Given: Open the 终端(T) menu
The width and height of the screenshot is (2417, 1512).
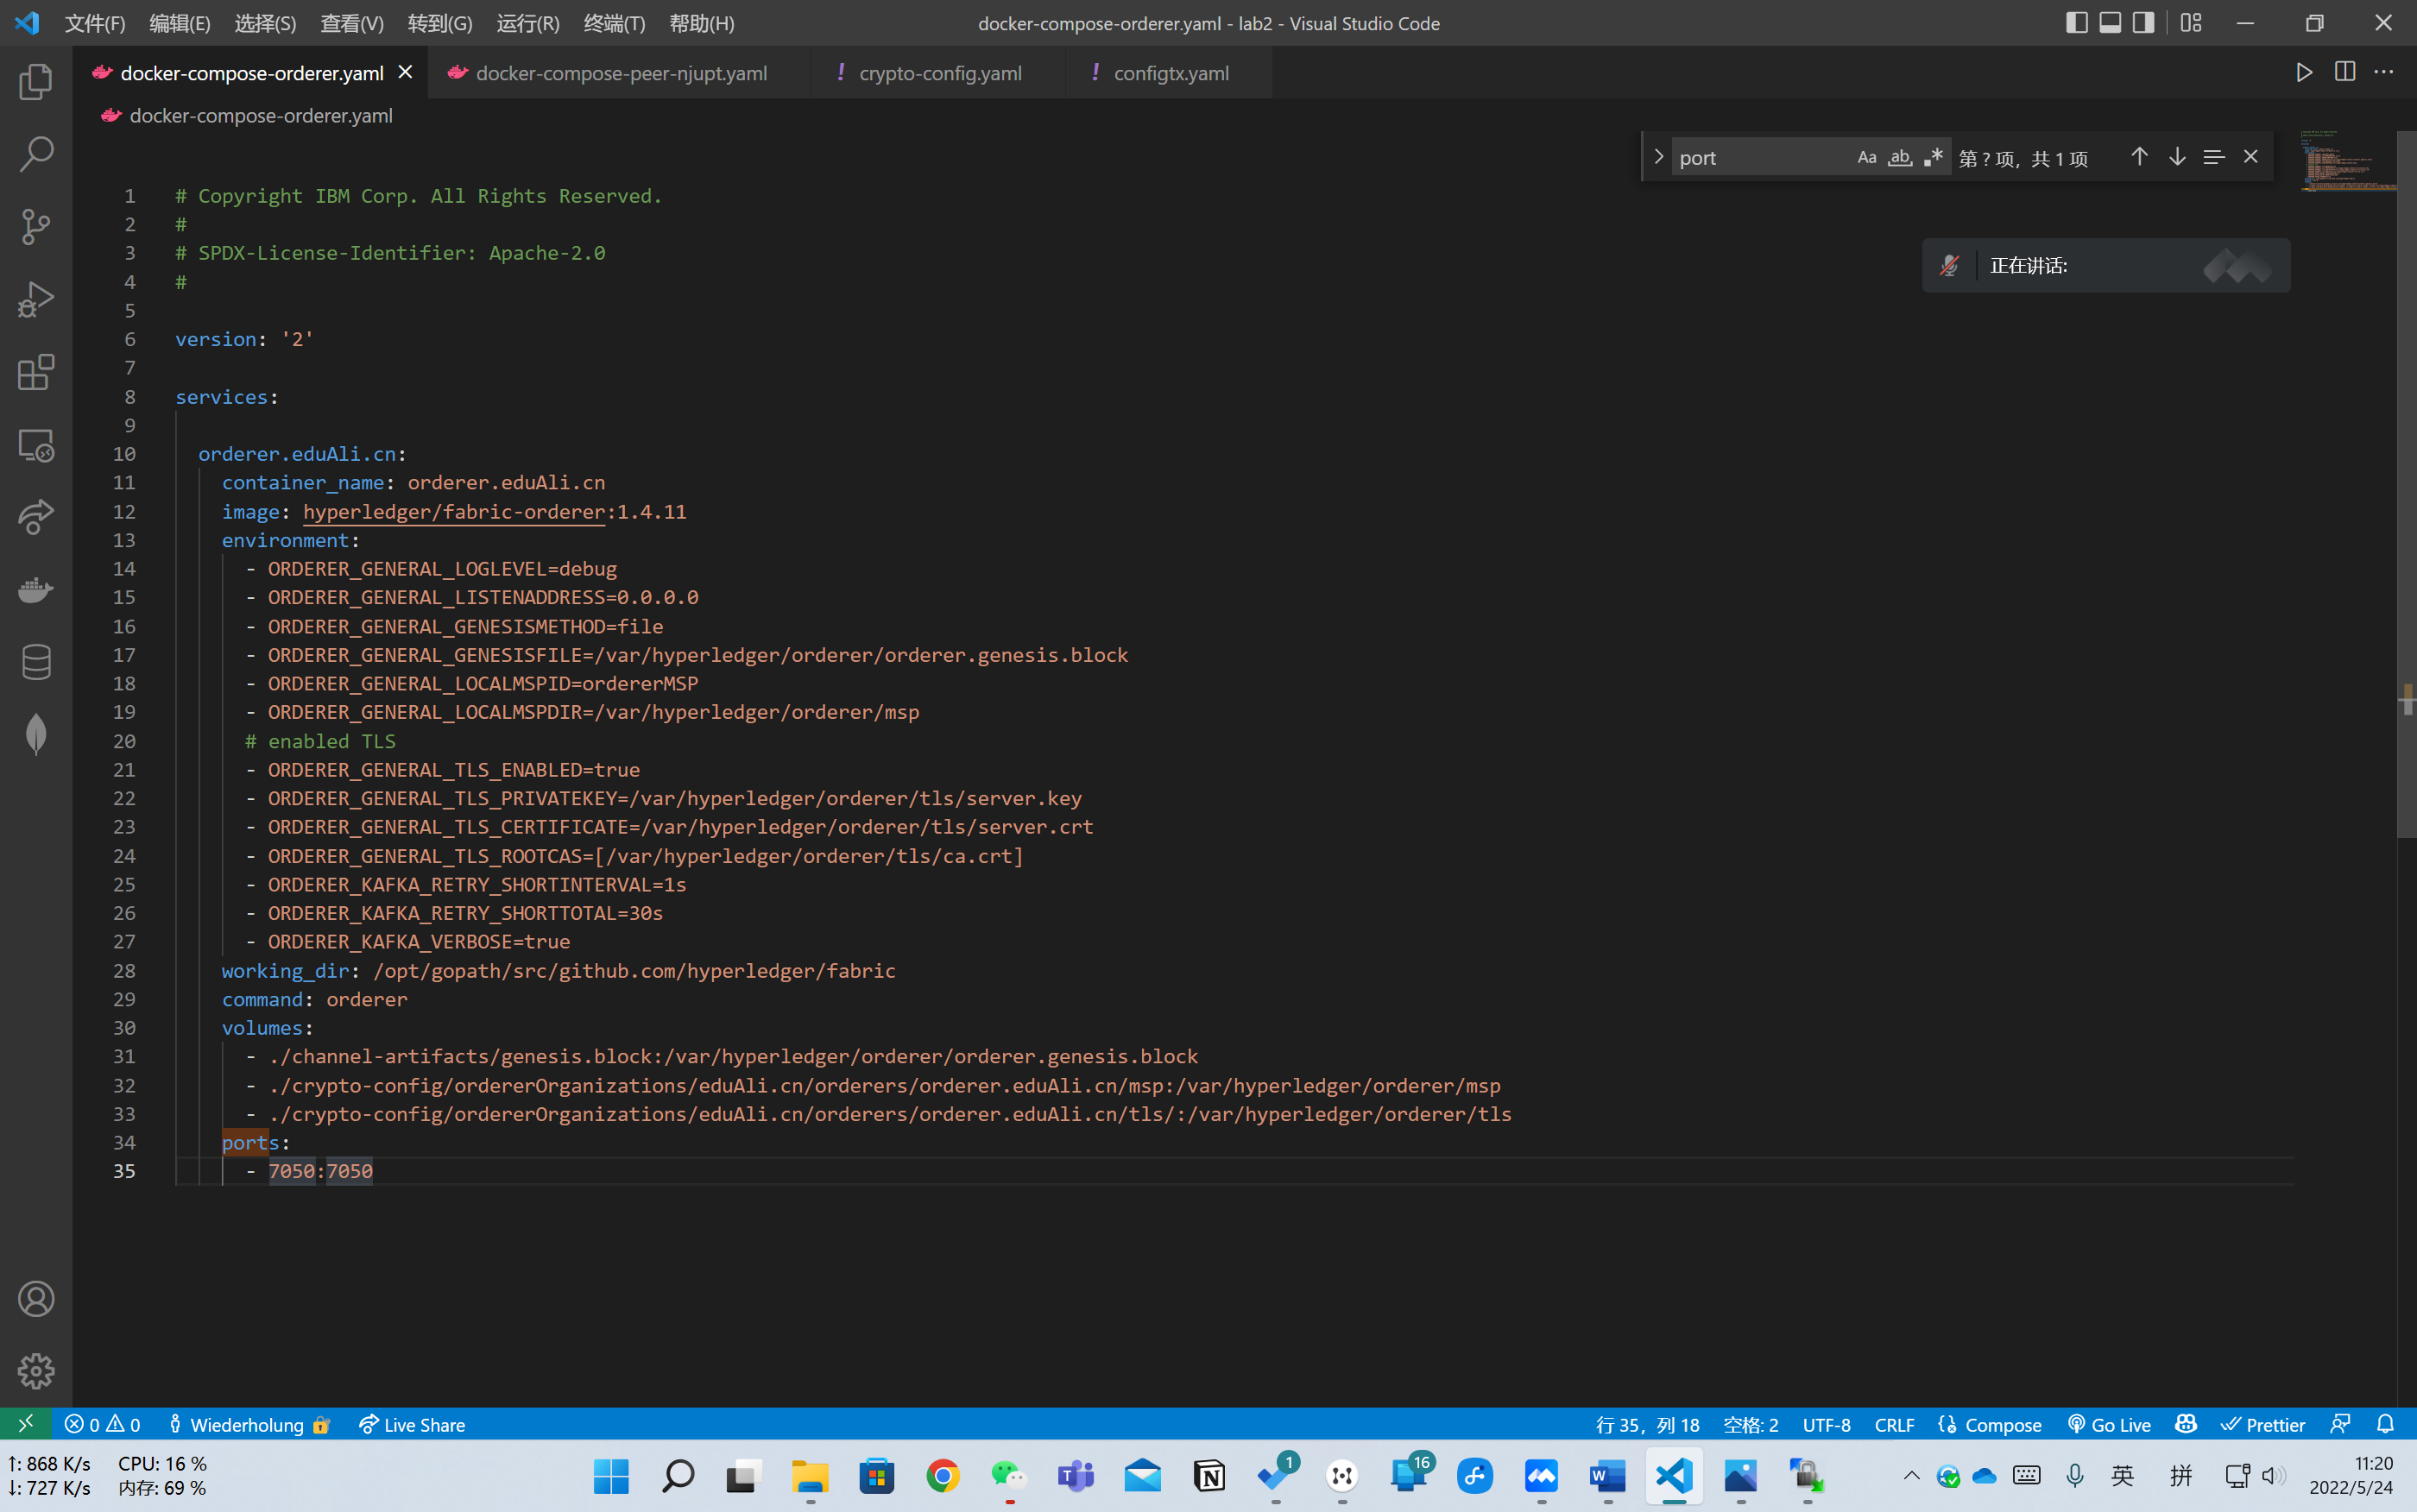Looking at the screenshot, I should click(x=614, y=23).
